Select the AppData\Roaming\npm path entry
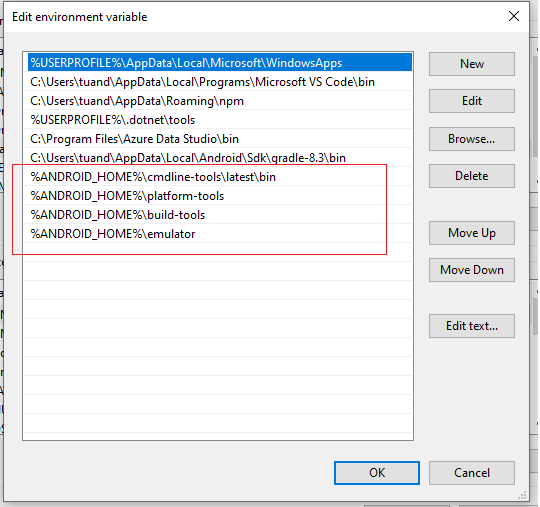This screenshot has width=540, height=507. point(220,101)
